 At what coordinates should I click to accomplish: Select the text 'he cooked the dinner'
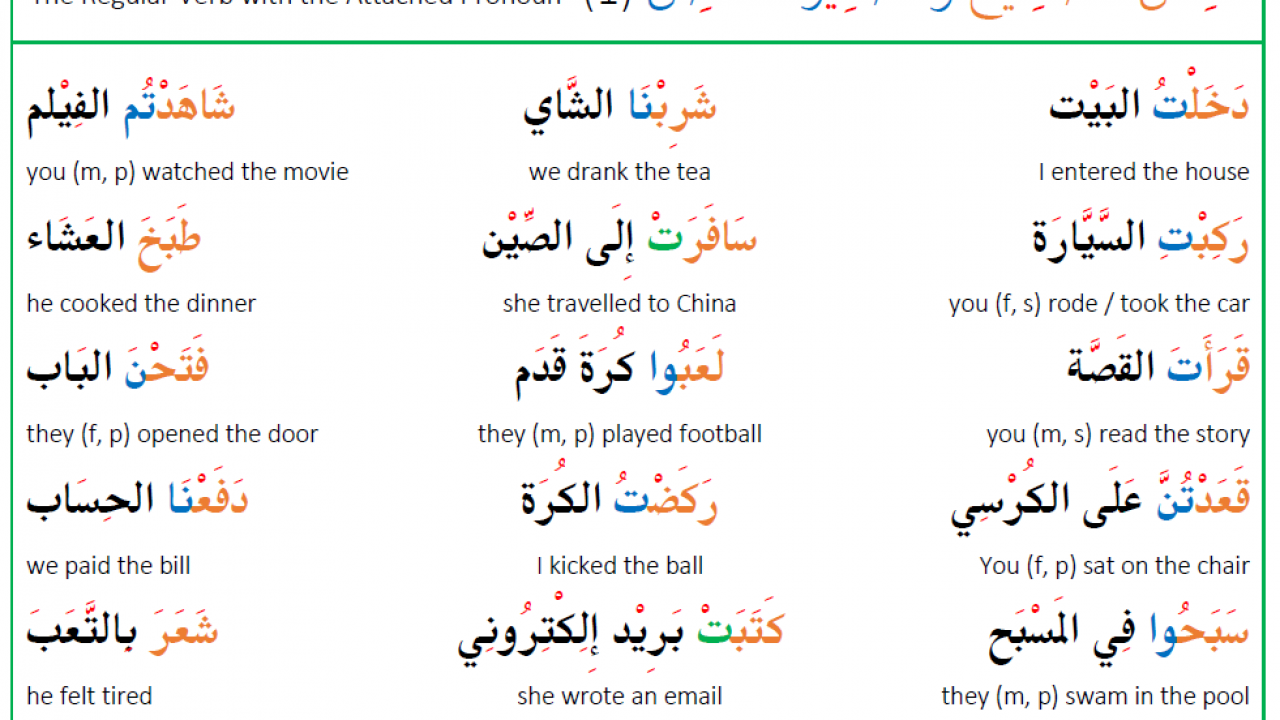[x=141, y=303]
